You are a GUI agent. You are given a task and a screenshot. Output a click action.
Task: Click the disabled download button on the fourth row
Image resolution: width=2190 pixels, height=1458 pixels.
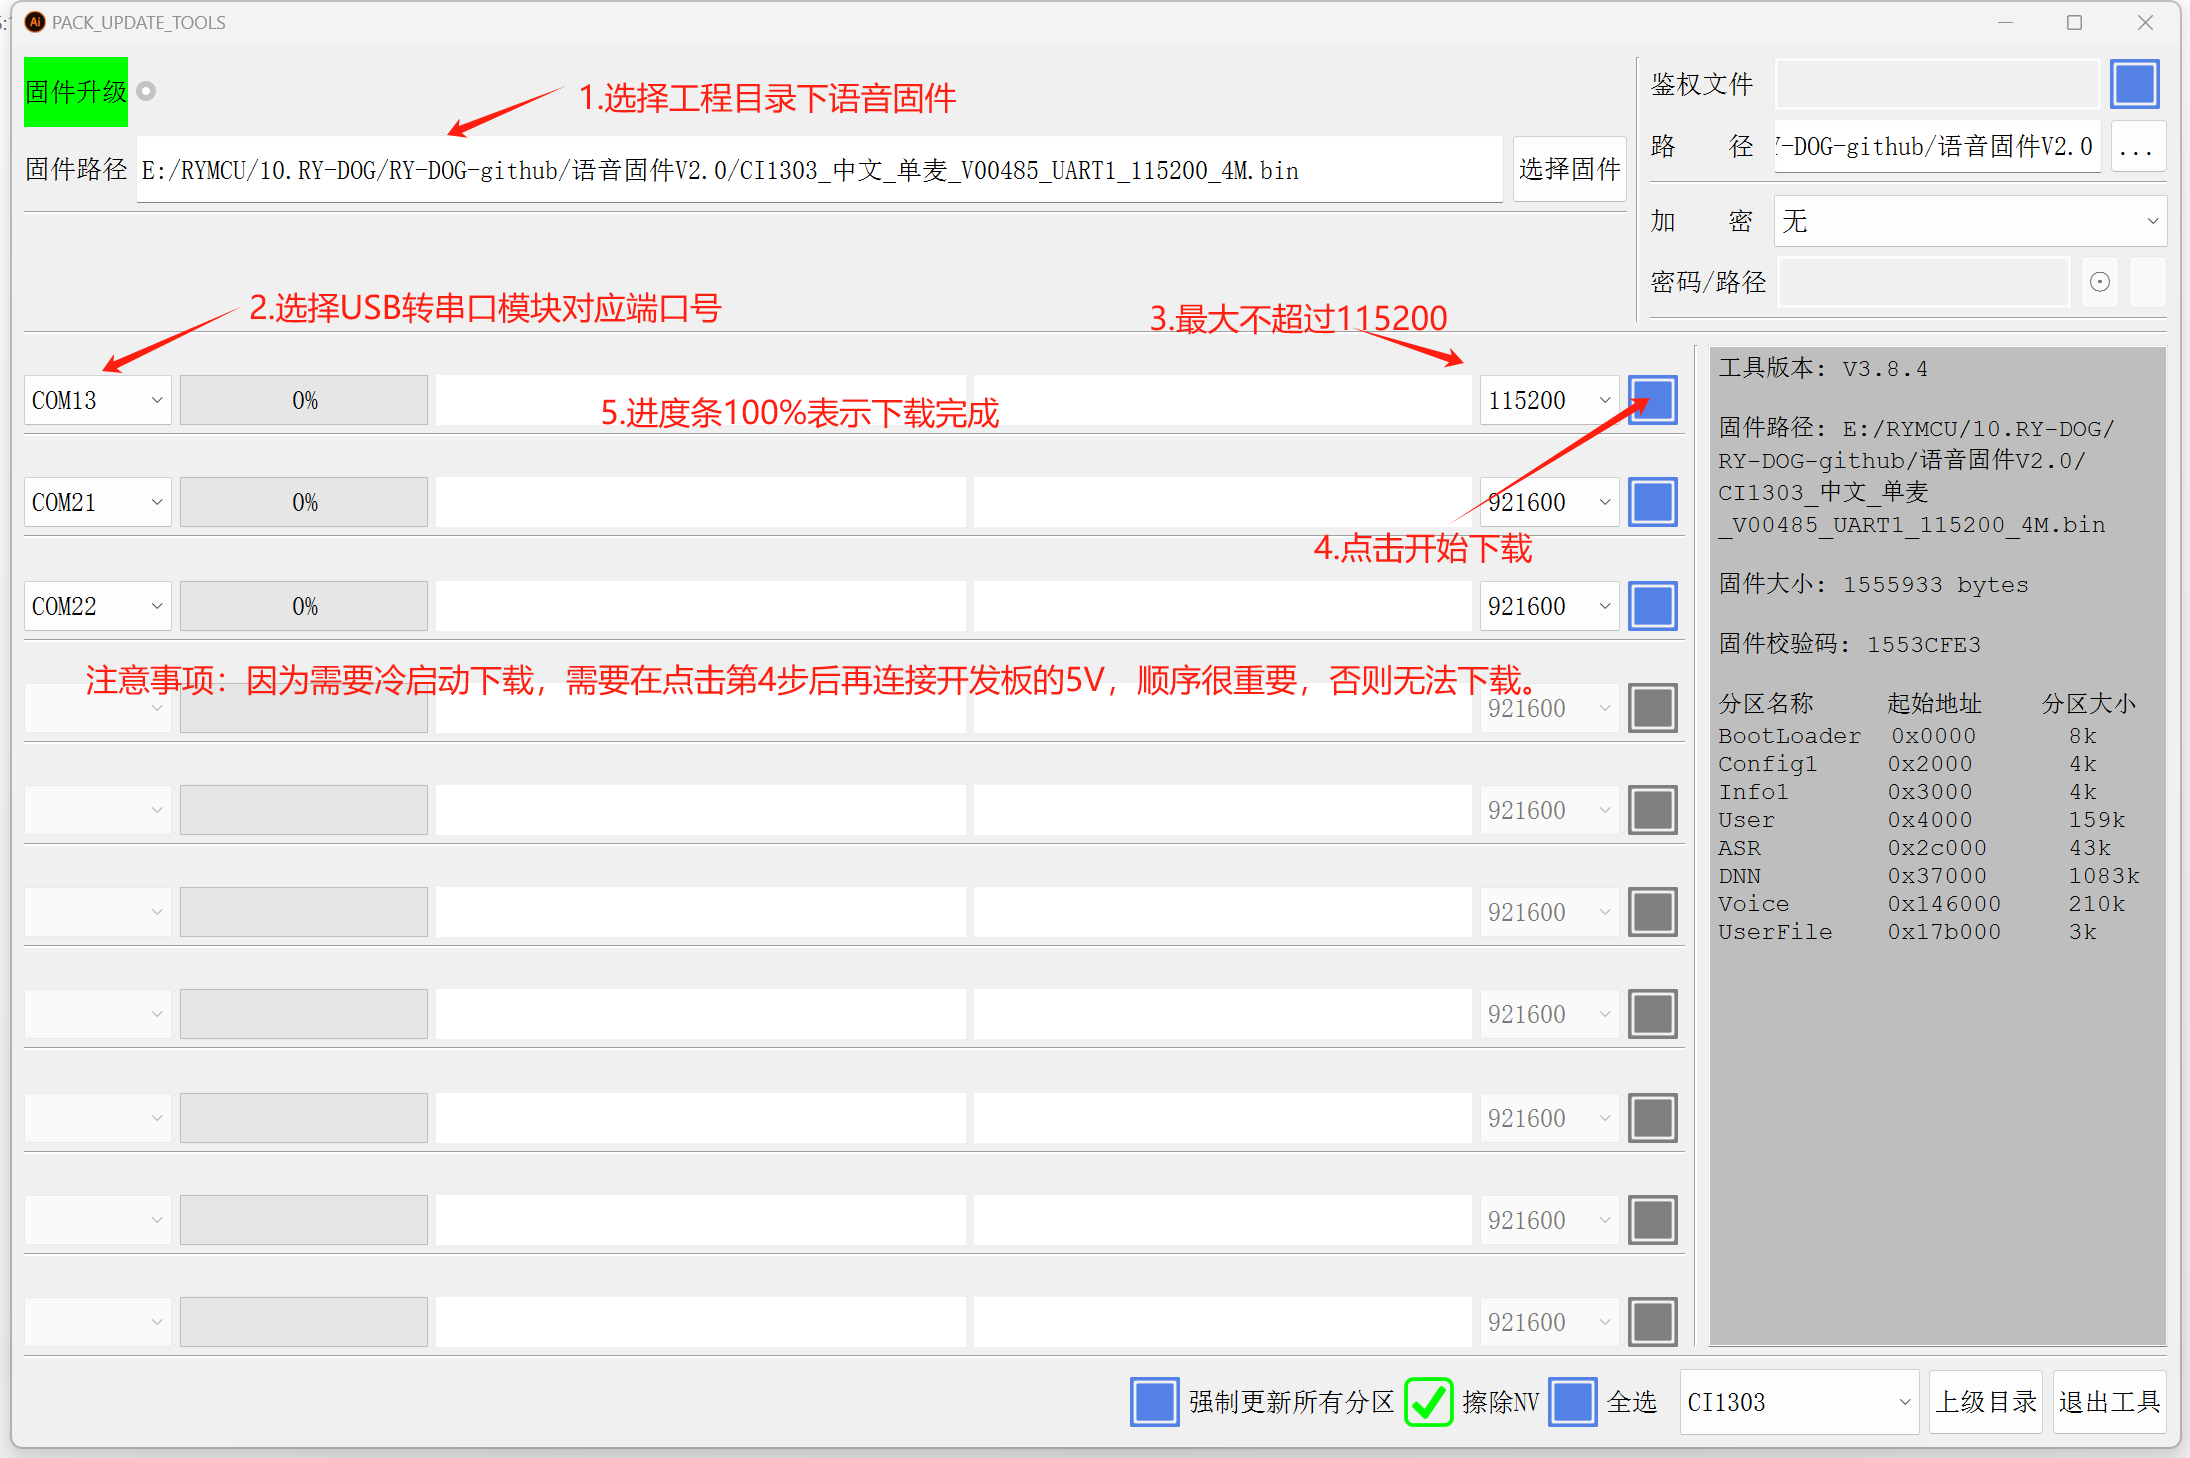click(1652, 708)
